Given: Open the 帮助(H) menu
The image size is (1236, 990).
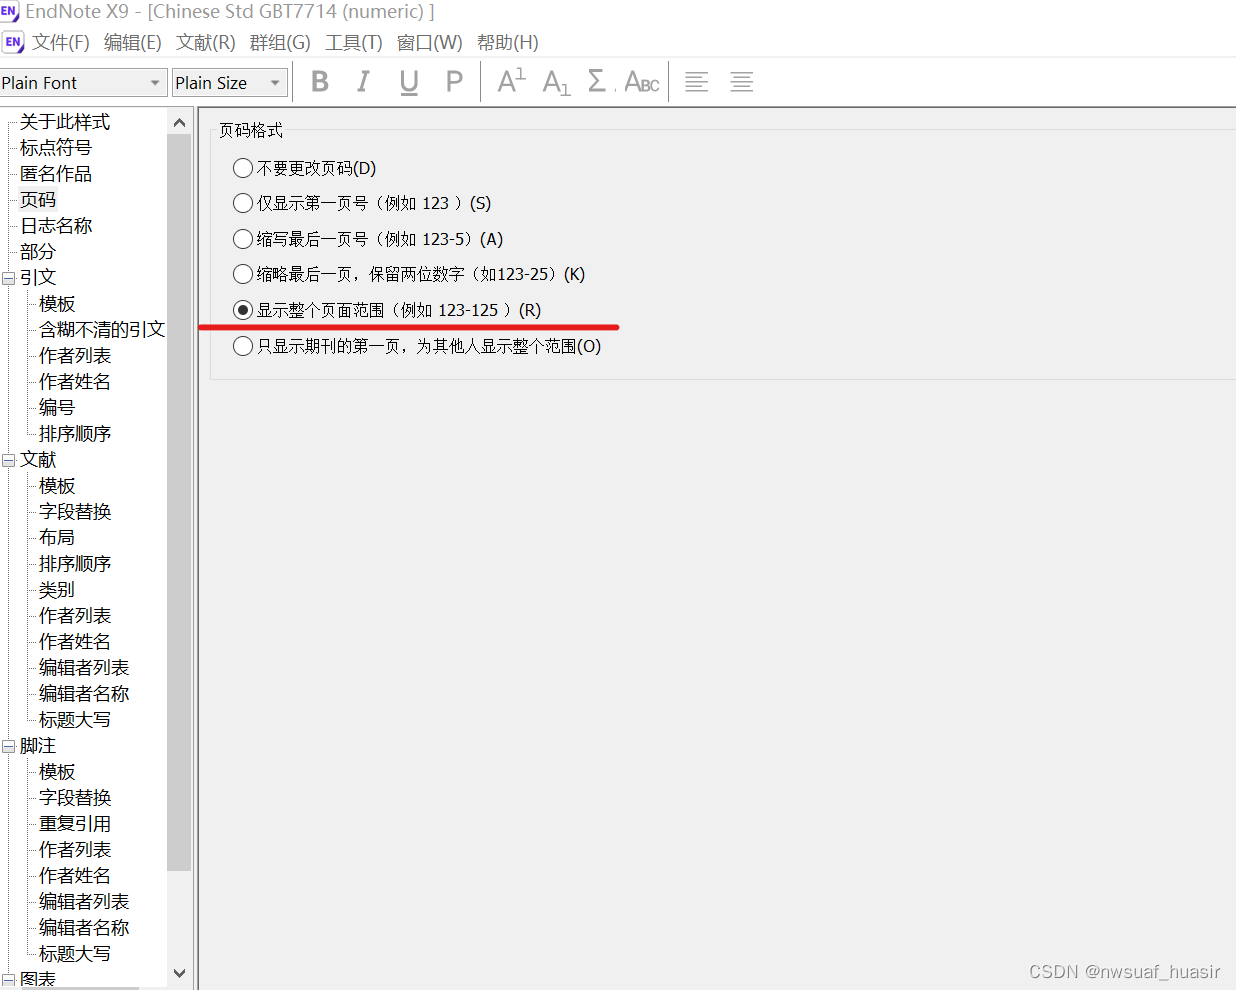Looking at the screenshot, I should pos(508,42).
